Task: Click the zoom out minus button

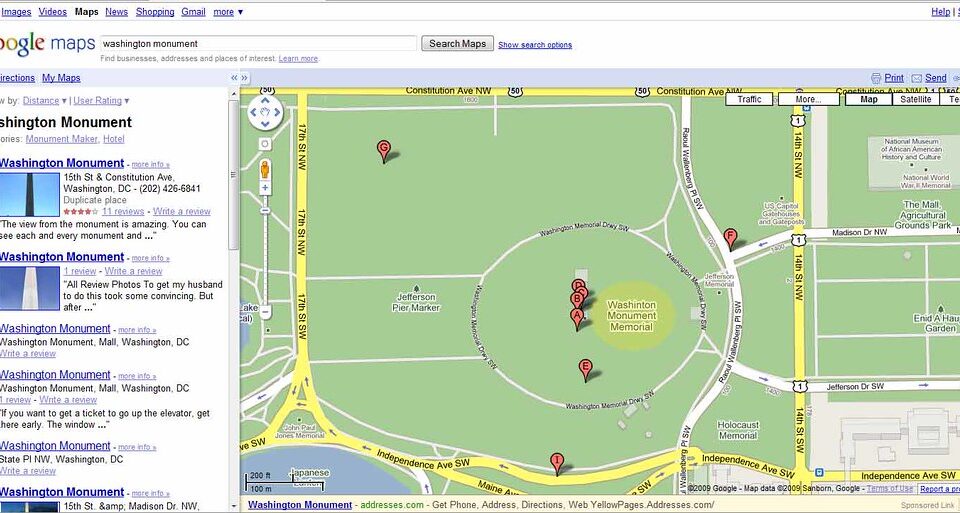Action: click(x=265, y=312)
